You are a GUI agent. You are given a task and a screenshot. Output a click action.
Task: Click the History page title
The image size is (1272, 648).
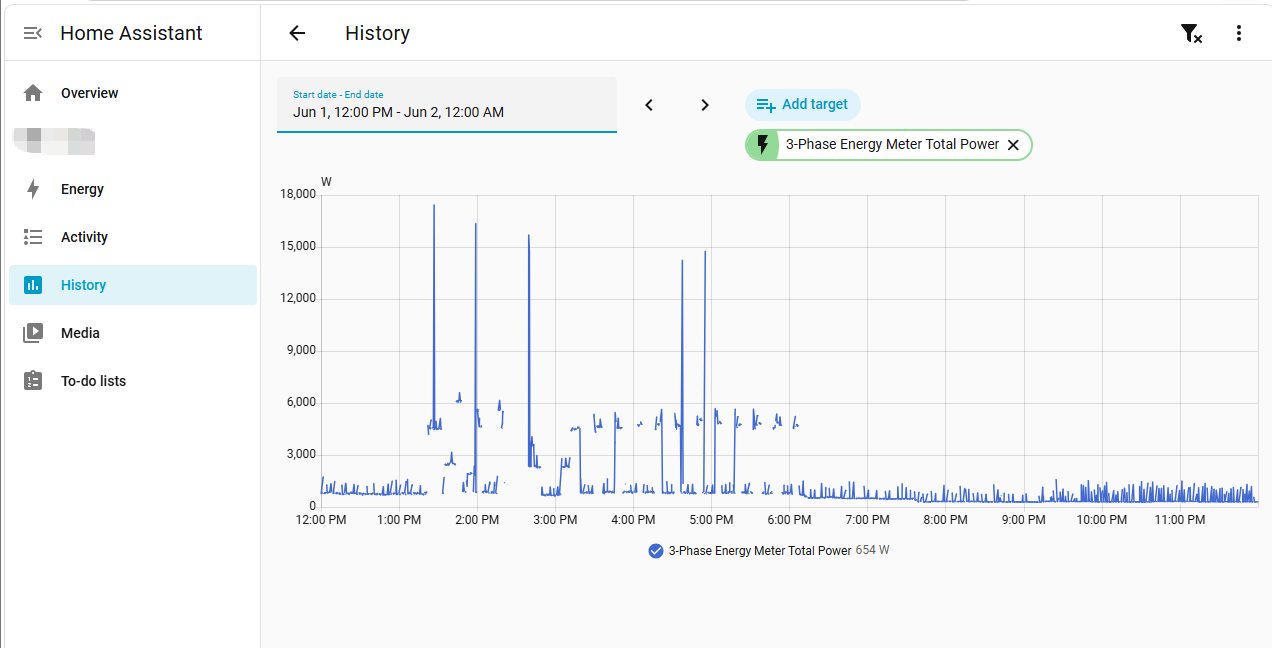(377, 33)
